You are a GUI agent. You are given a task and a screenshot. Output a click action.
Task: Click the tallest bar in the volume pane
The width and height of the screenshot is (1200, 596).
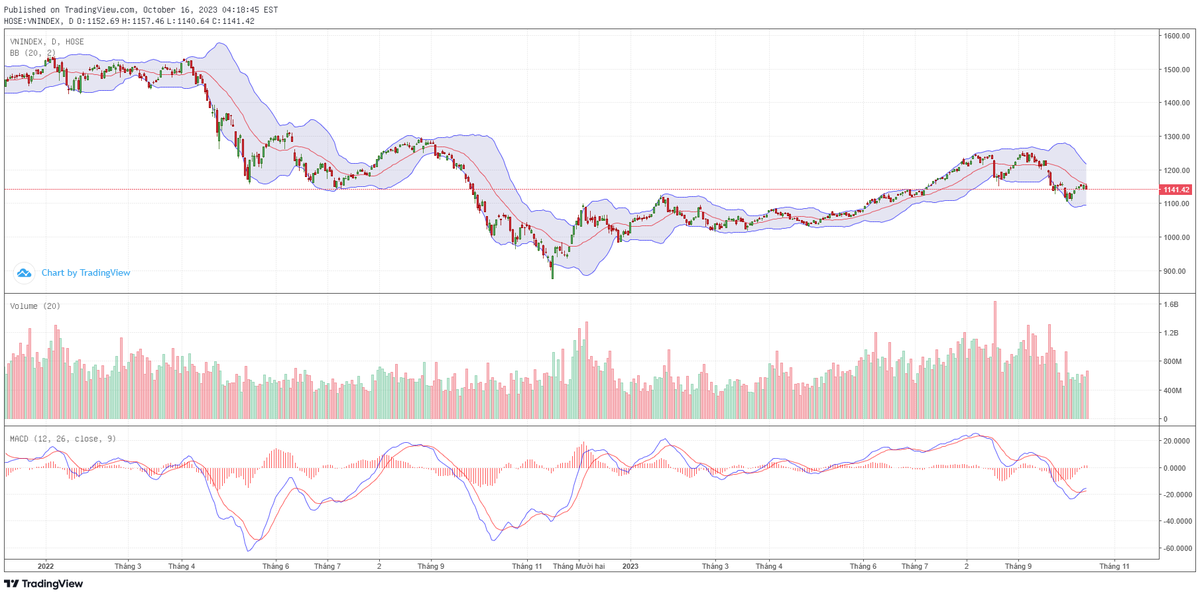pyautogui.click(x=995, y=360)
